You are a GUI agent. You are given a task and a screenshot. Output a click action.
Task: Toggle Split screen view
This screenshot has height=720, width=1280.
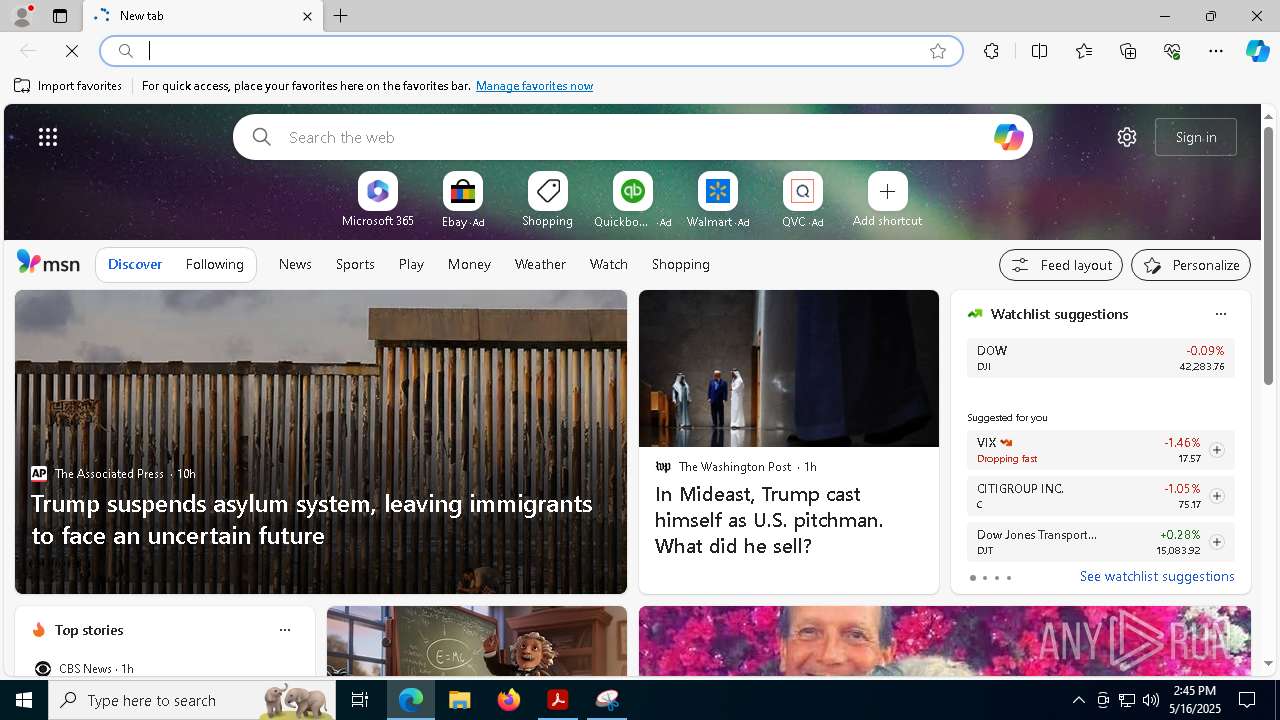pos(1039,51)
